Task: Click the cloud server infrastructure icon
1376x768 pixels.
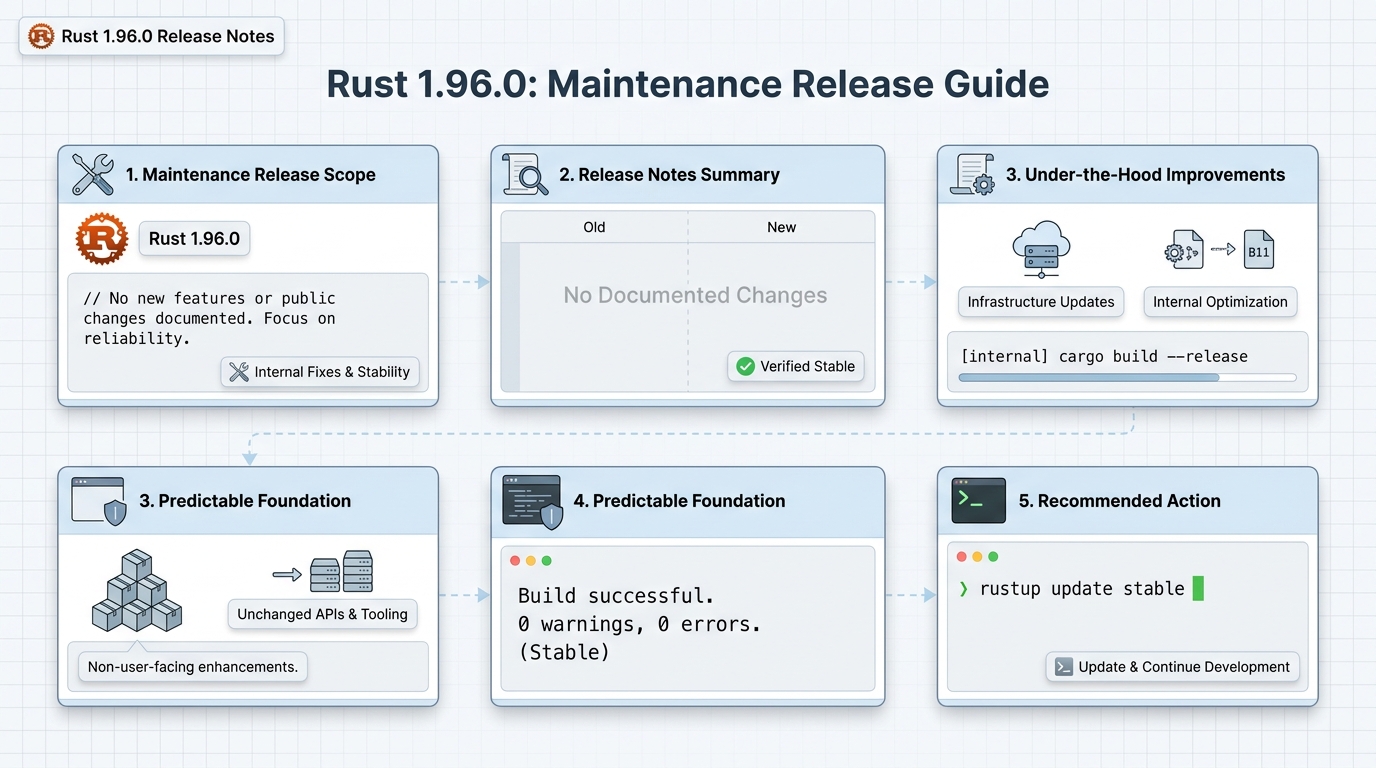Action: pos(1041,249)
